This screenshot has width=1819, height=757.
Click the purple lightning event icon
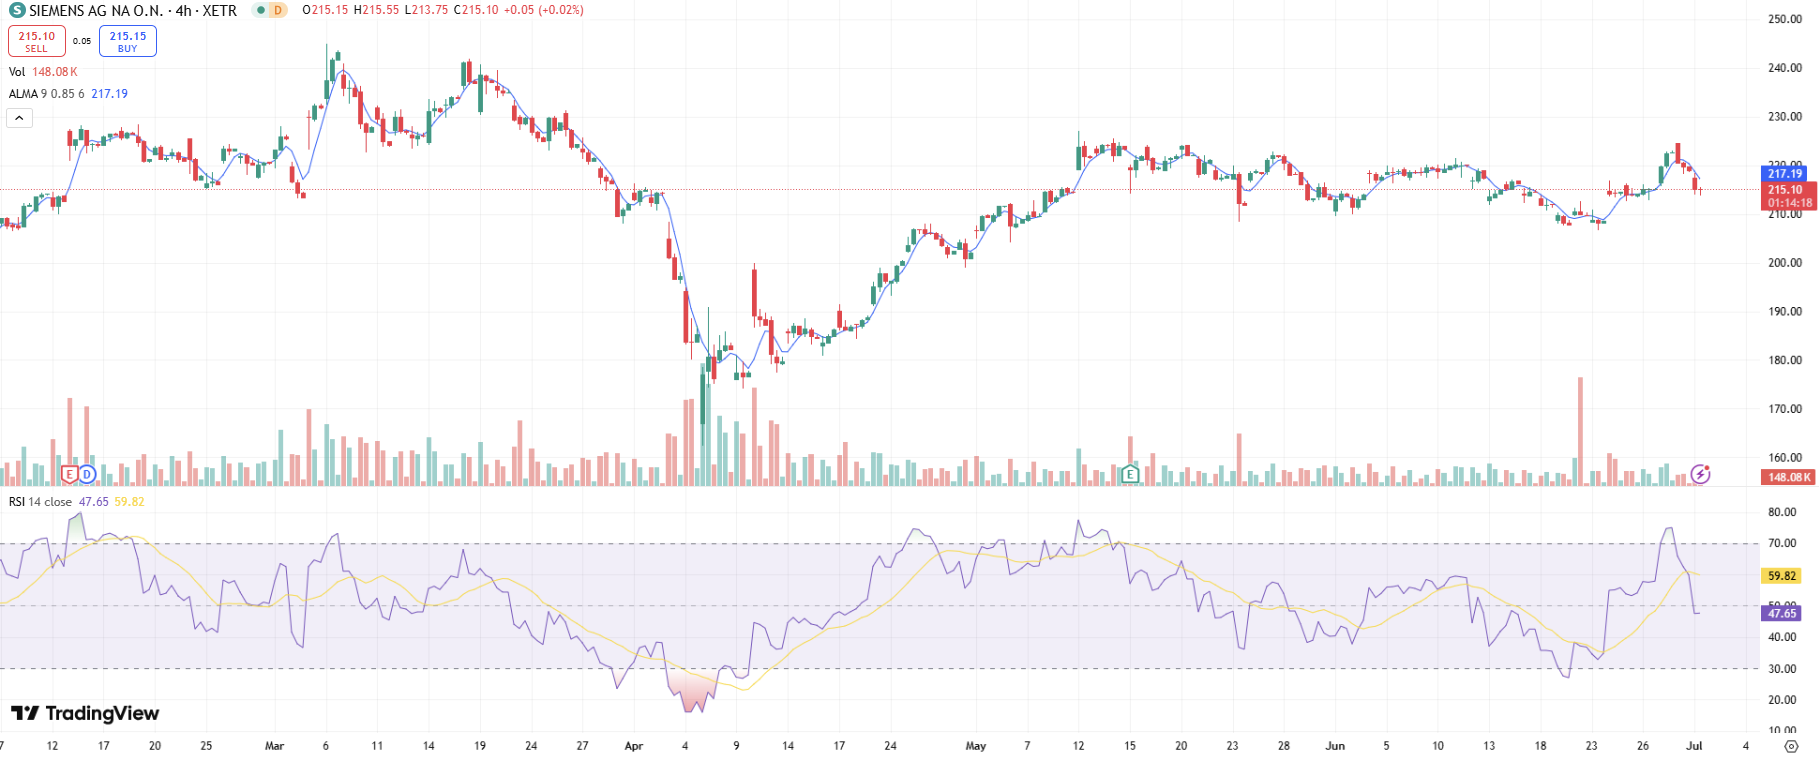click(1700, 473)
